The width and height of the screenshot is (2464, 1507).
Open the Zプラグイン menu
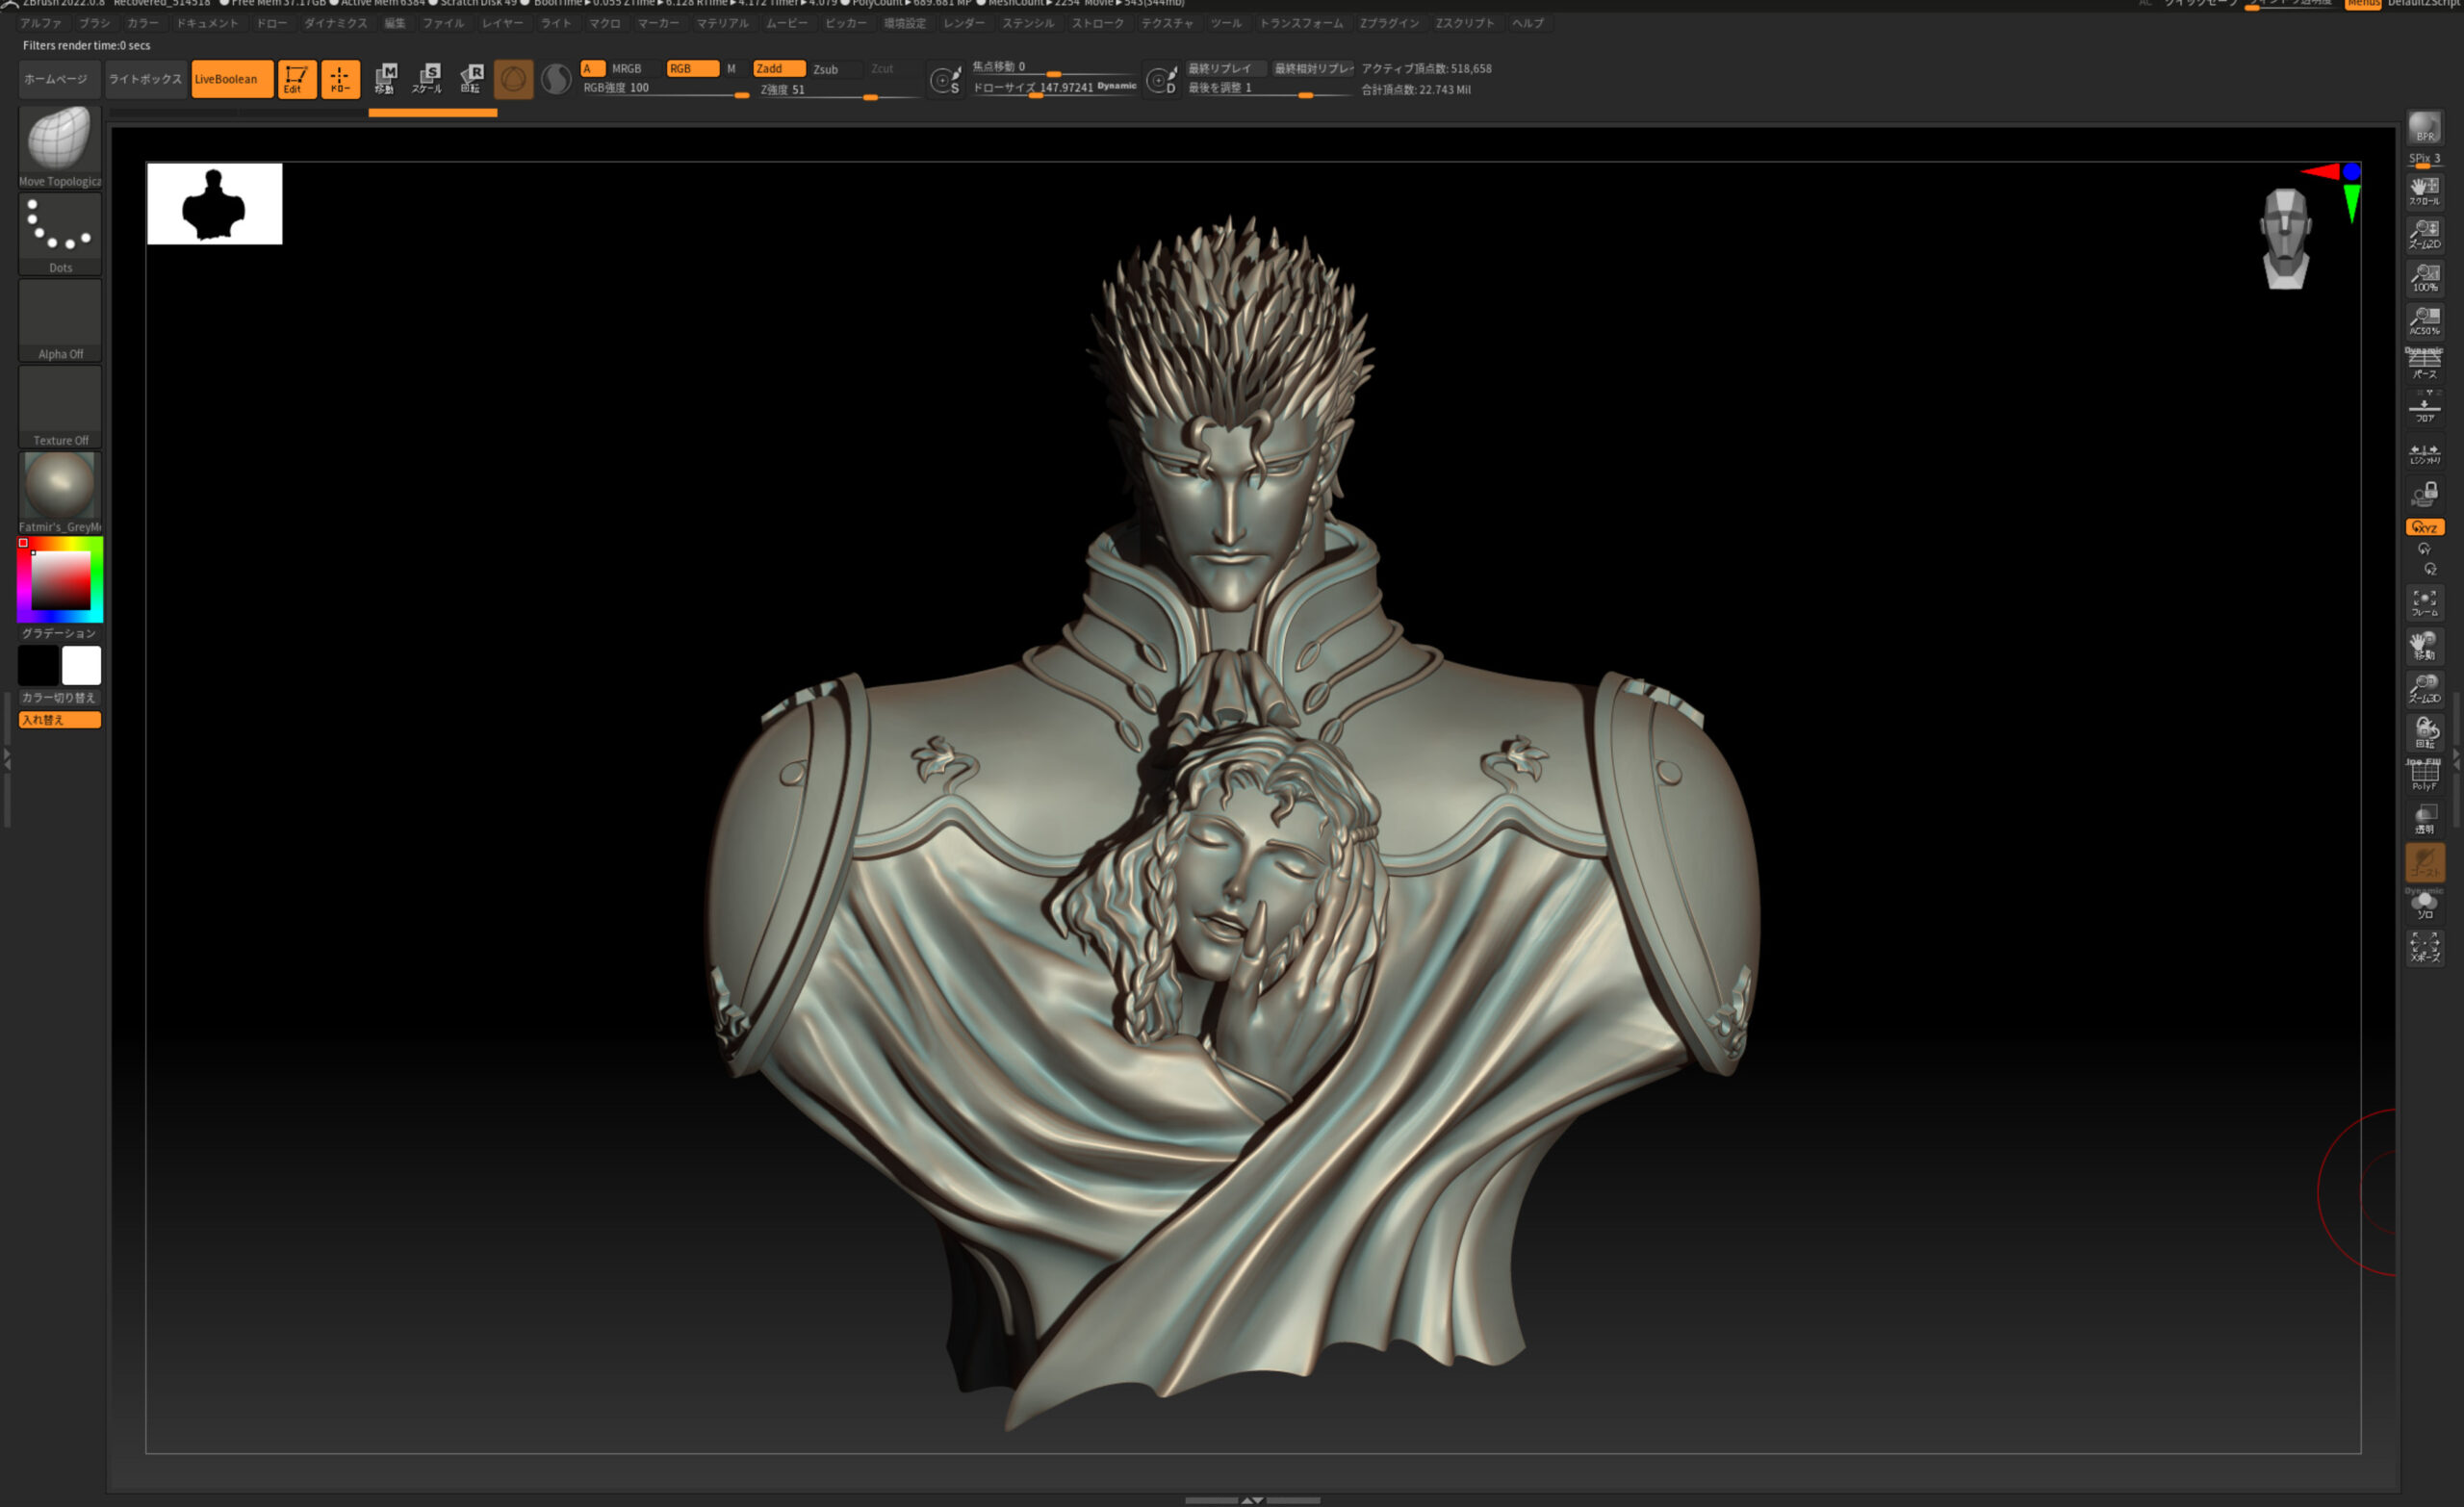1389,23
